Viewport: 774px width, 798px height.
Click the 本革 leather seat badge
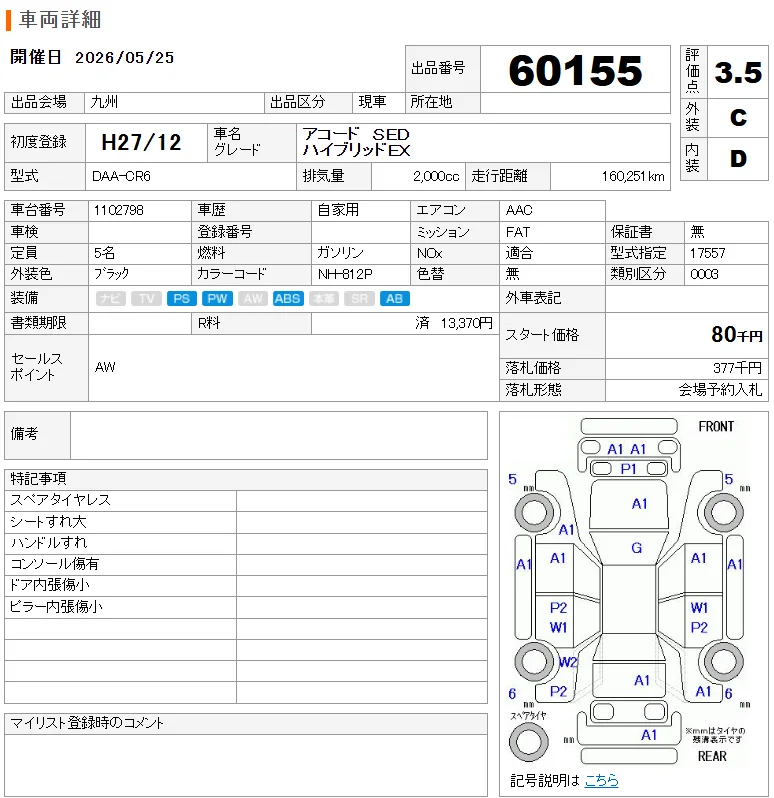click(x=324, y=299)
